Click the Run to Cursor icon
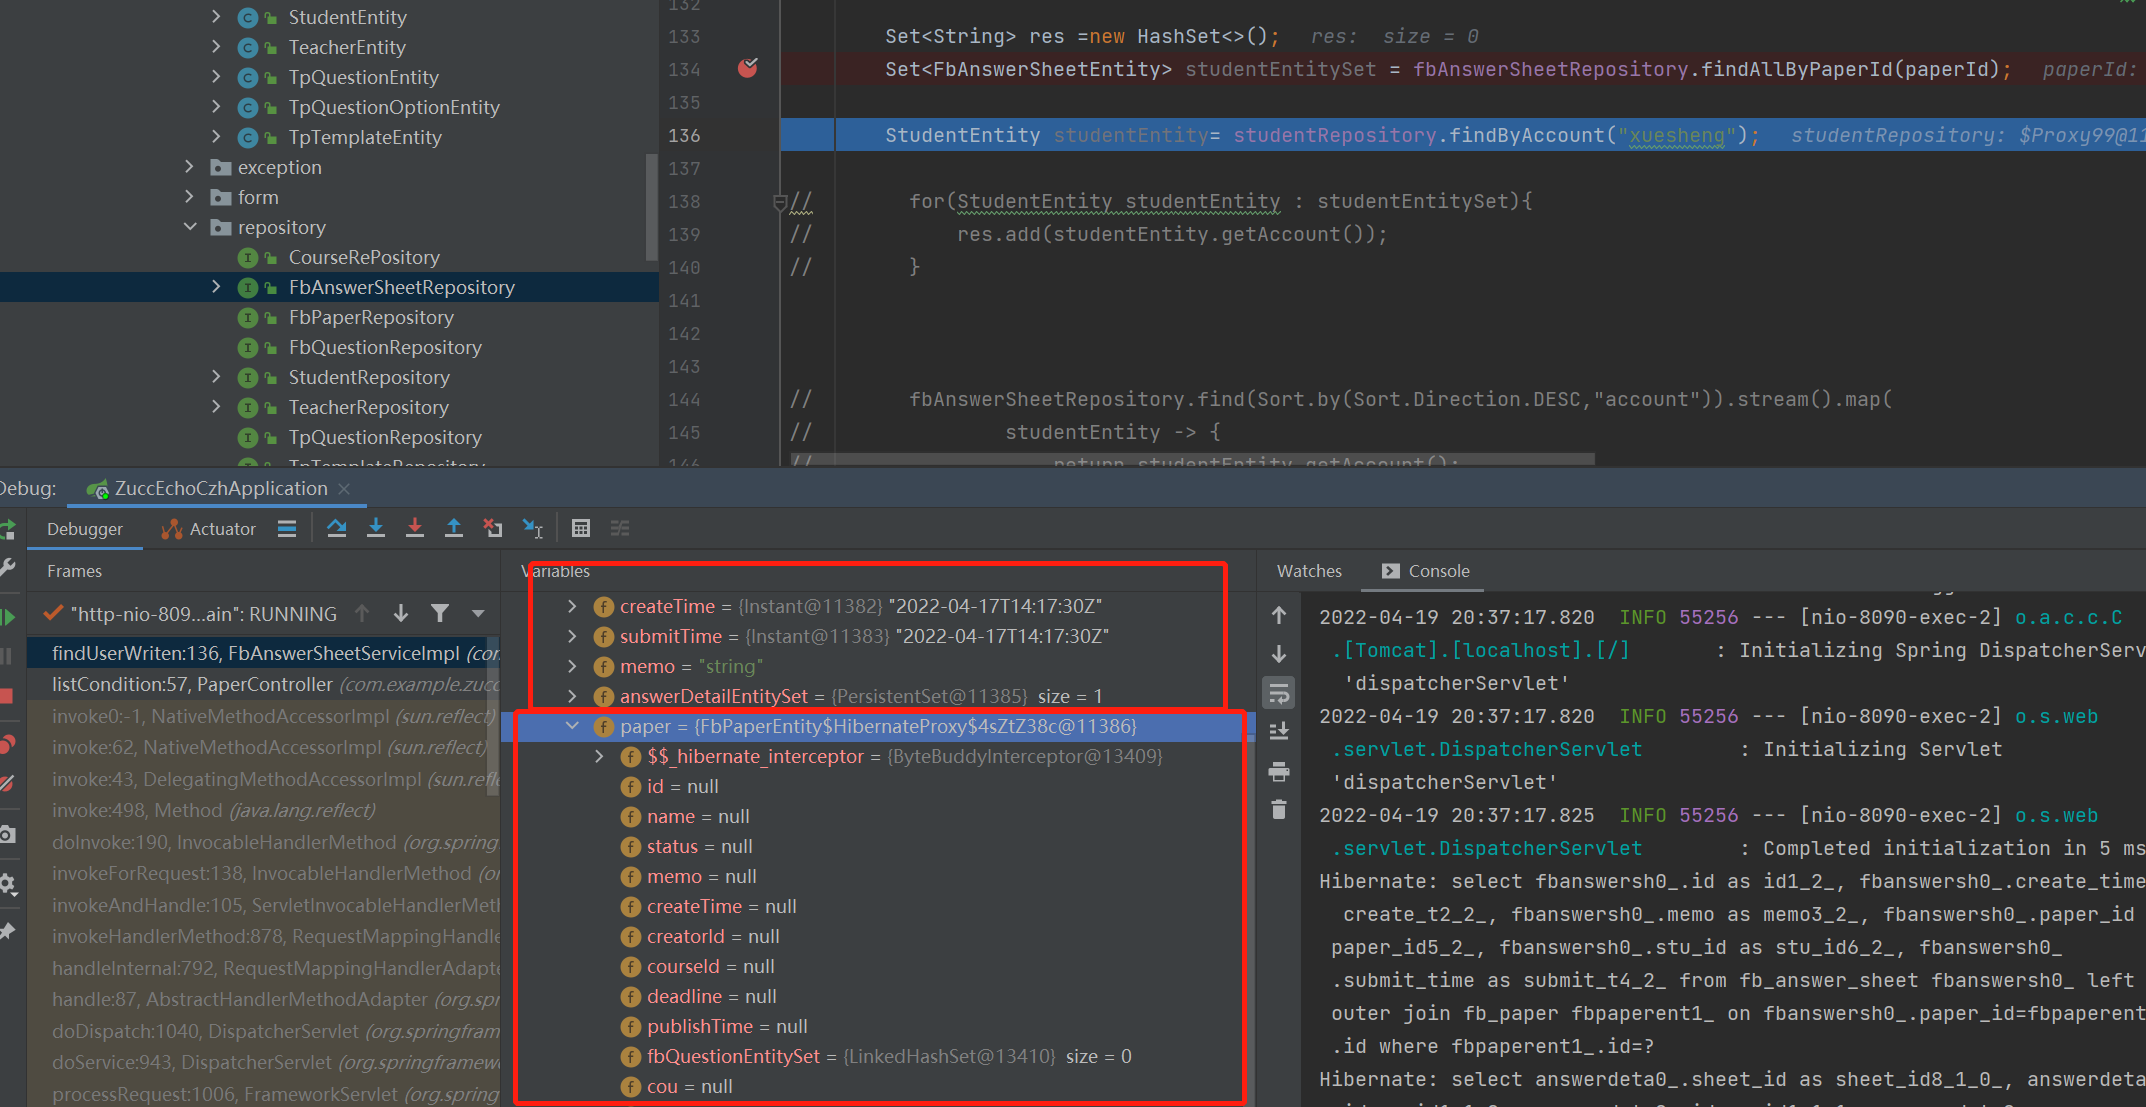 click(532, 528)
